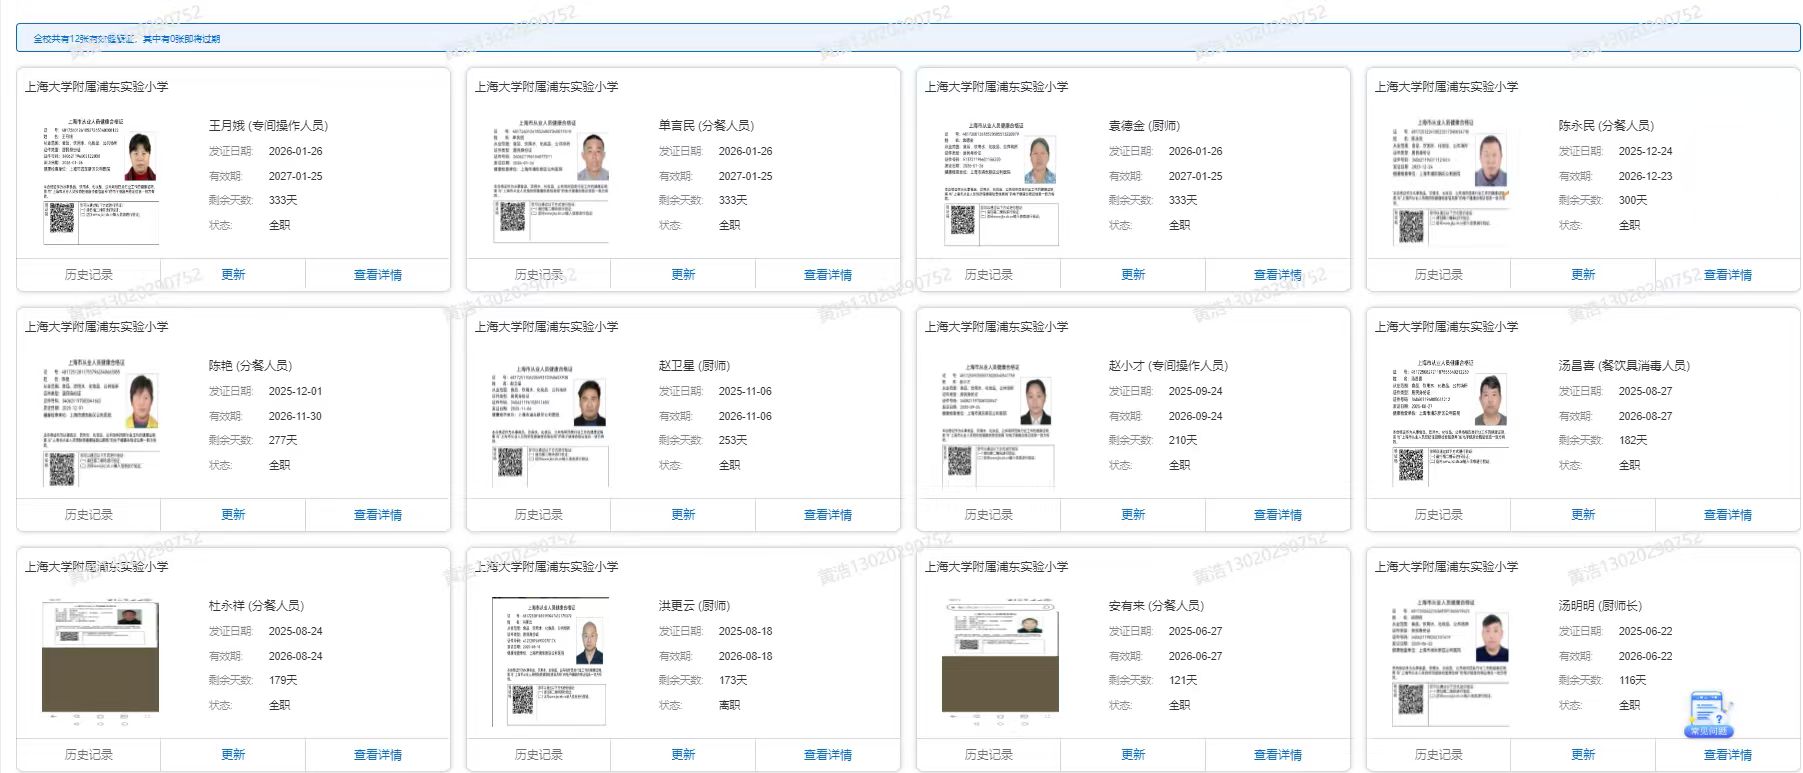Open 袁德金's health certificate thumbnail
The height and width of the screenshot is (773, 1803).
point(1000,183)
